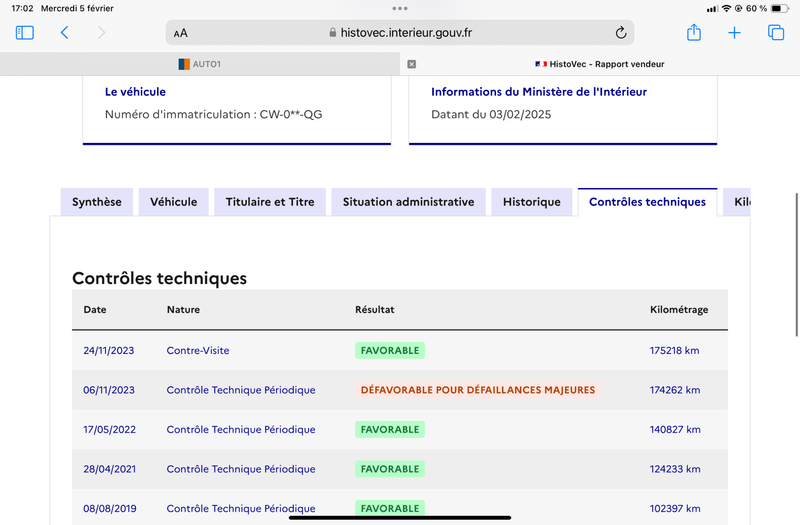Tap the Wi-Fi status icon
Viewport: 800px width, 525px height.
(726, 8)
